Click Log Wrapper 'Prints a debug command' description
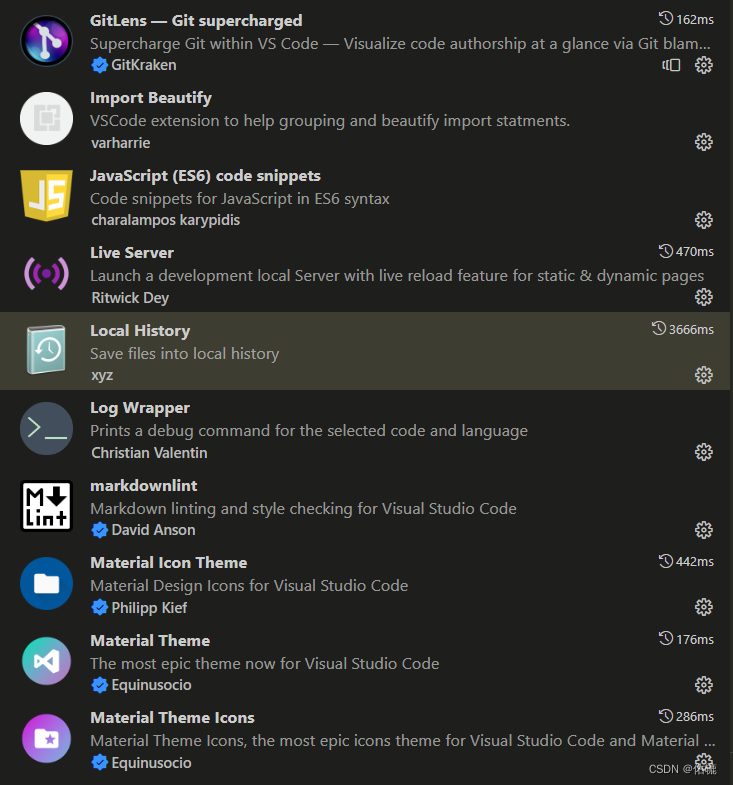The width and height of the screenshot is (733, 785). (309, 431)
